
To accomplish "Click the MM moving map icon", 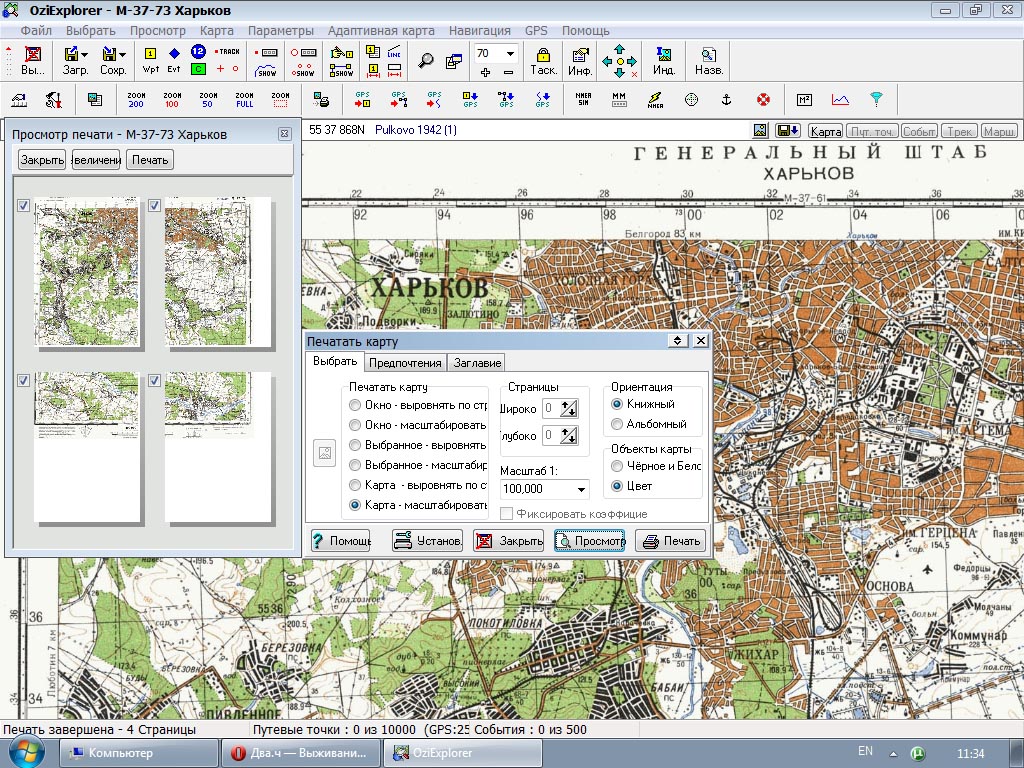I will (619, 99).
